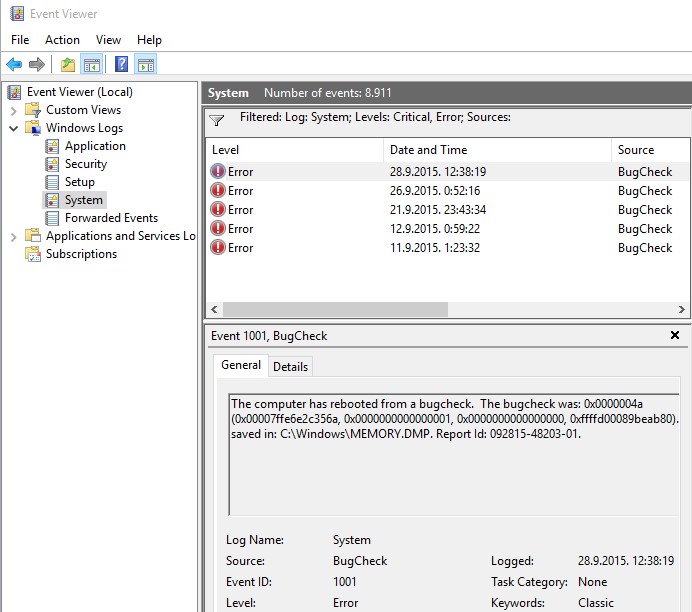
Task: Close the Event 1001 preview pane
Action: (x=675, y=336)
